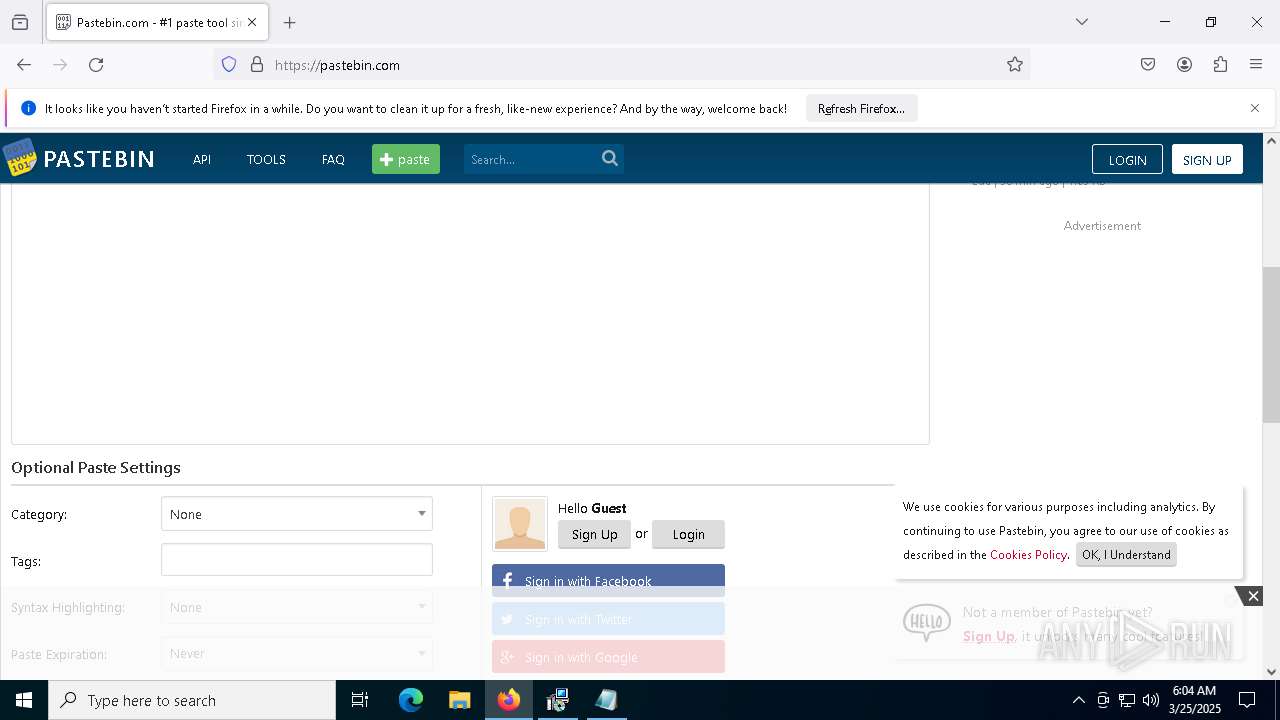Open the Firefox application menu
The width and height of the screenshot is (1280, 720).
click(1256, 65)
